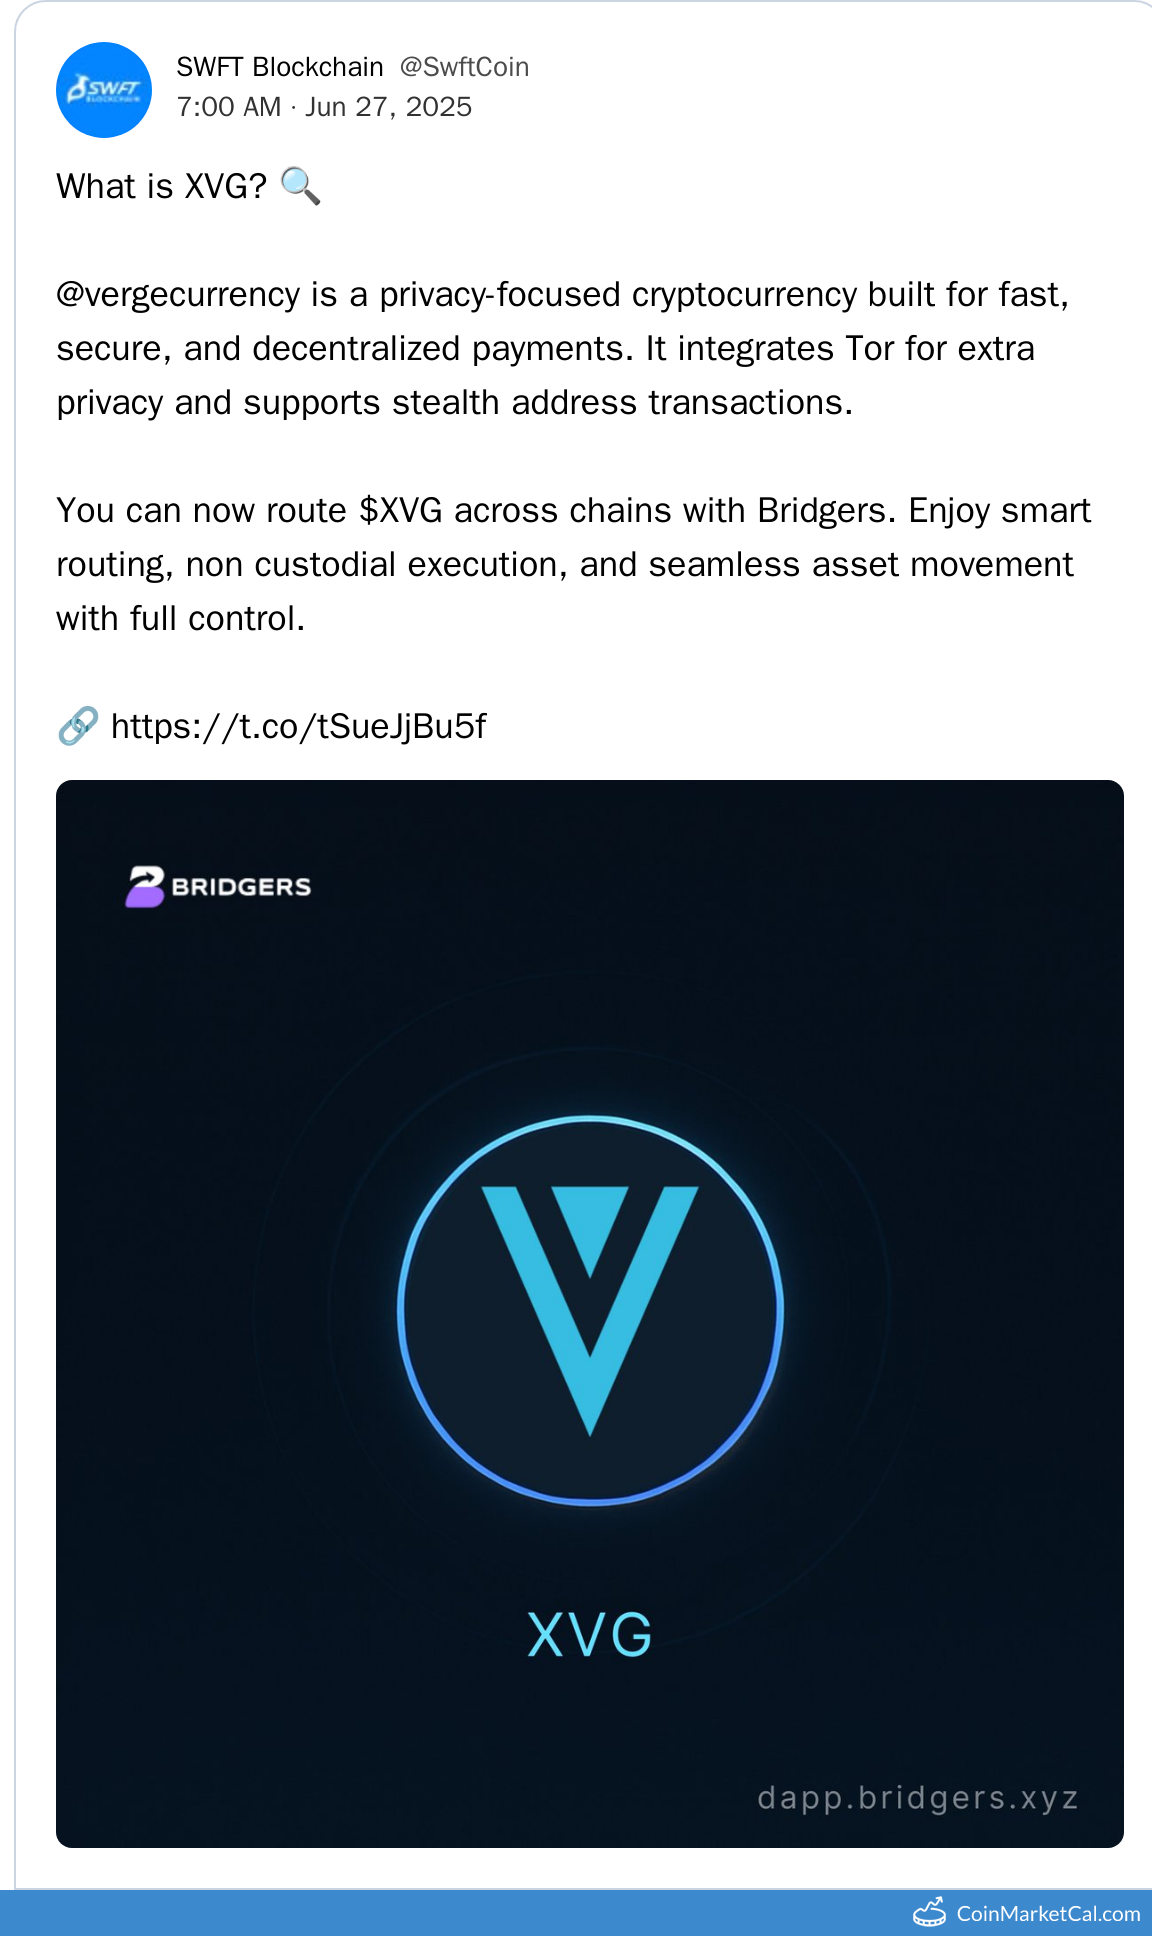Click the magnifying glass emoji
Viewport: 1152px width, 1936px height.
(x=300, y=186)
